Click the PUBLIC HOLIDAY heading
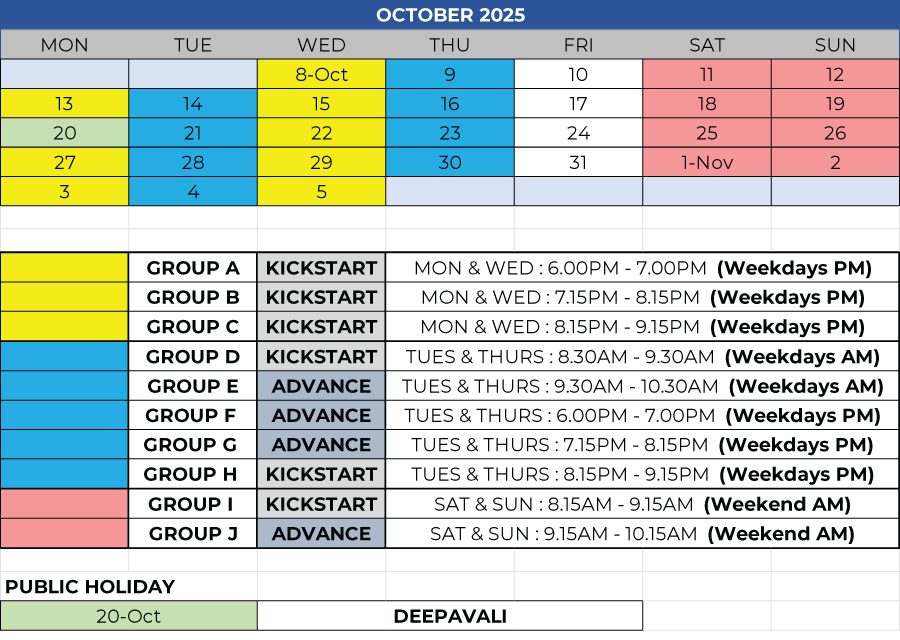 (91, 587)
